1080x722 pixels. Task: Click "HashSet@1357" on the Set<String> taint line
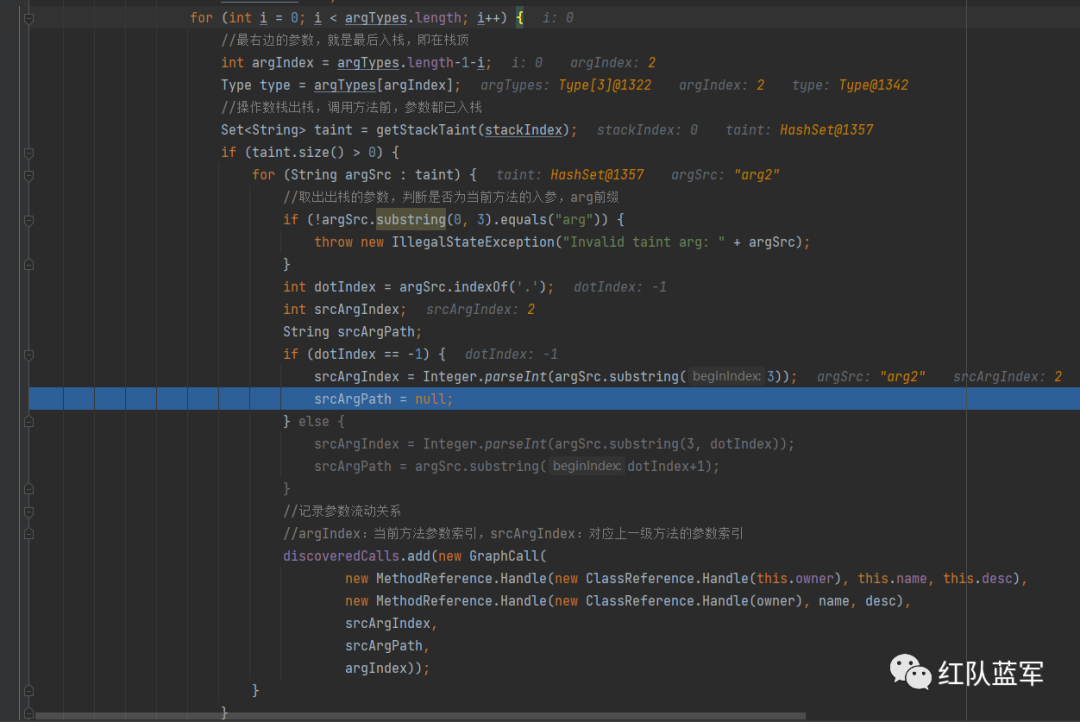pyautogui.click(x=827, y=130)
